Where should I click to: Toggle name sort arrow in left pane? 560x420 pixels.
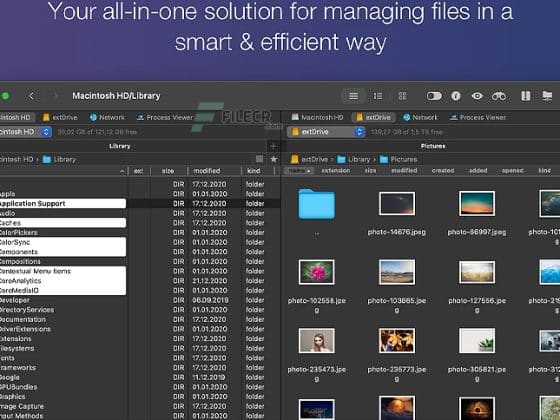[x=122, y=171]
